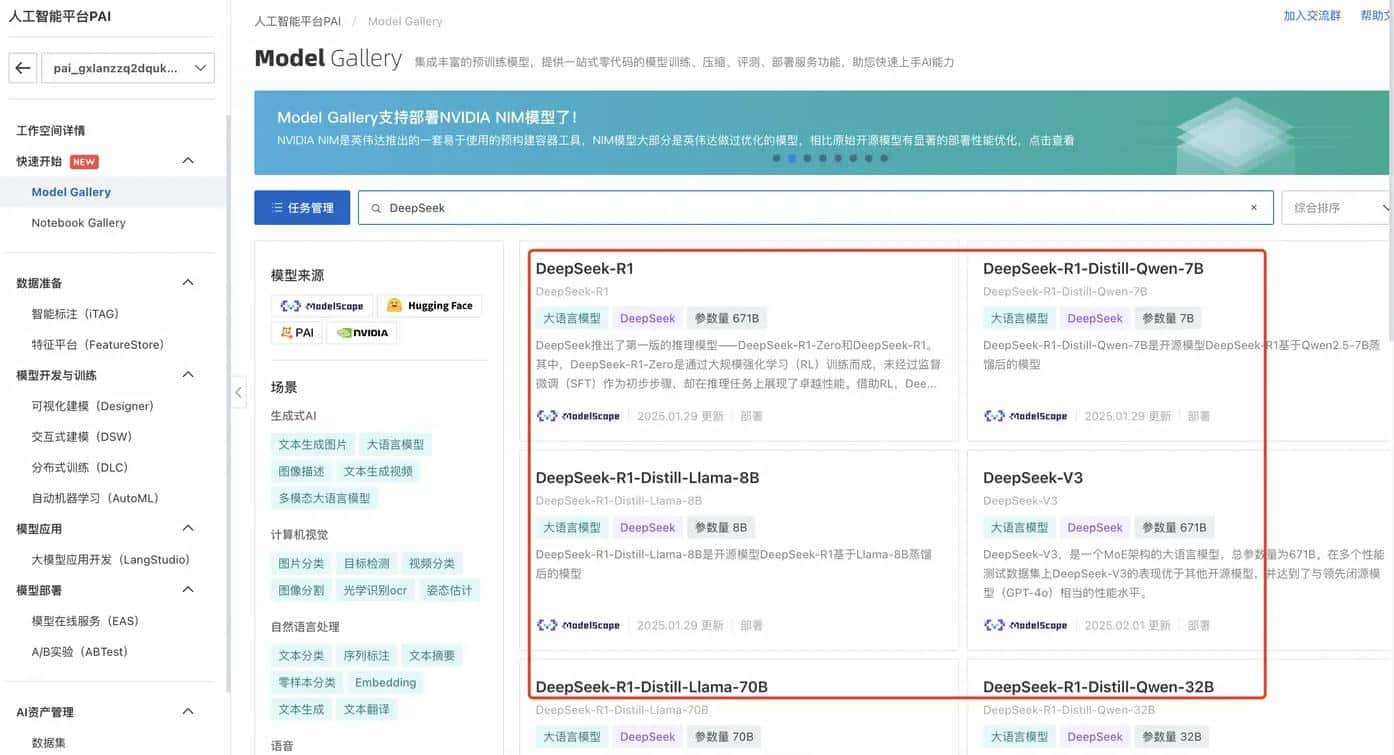This screenshot has height=755, width=1394.
Task: Click the magnifier icon in the search box
Action: coord(376,208)
